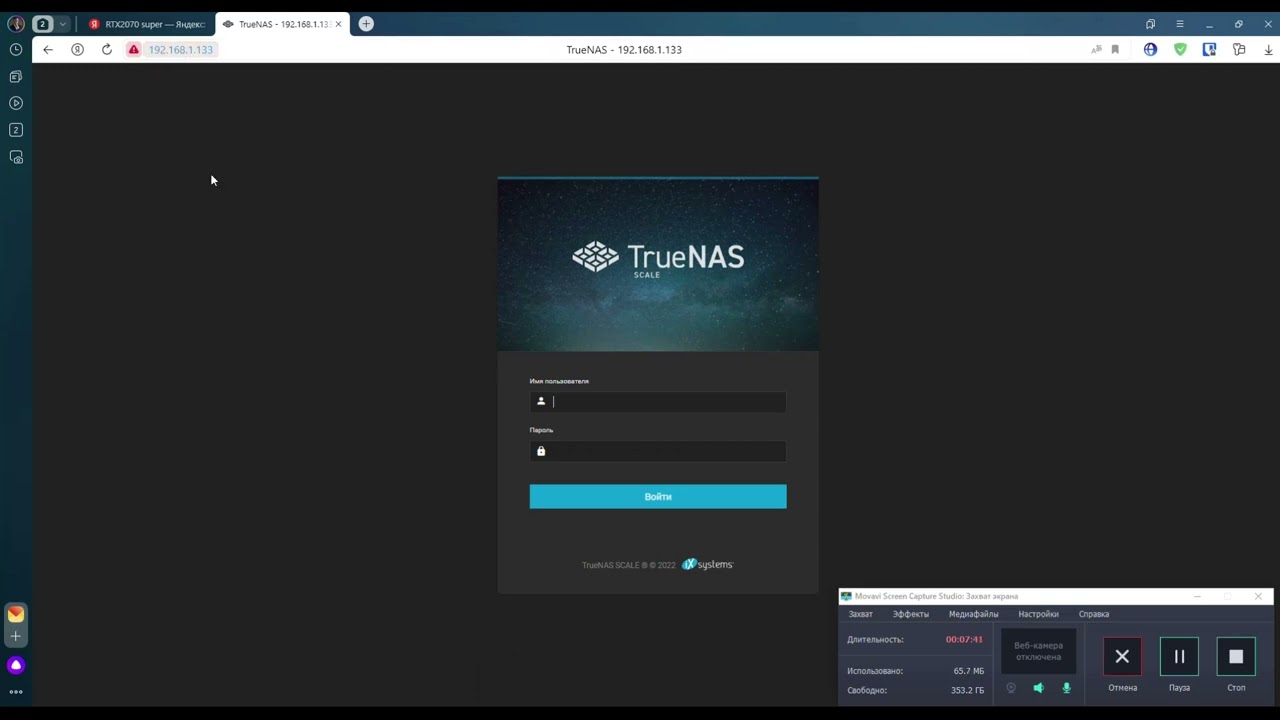Open the Медиафайлы menu in Movavi
The width and height of the screenshot is (1280, 720).
pyautogui.click(x=973, y=614)
